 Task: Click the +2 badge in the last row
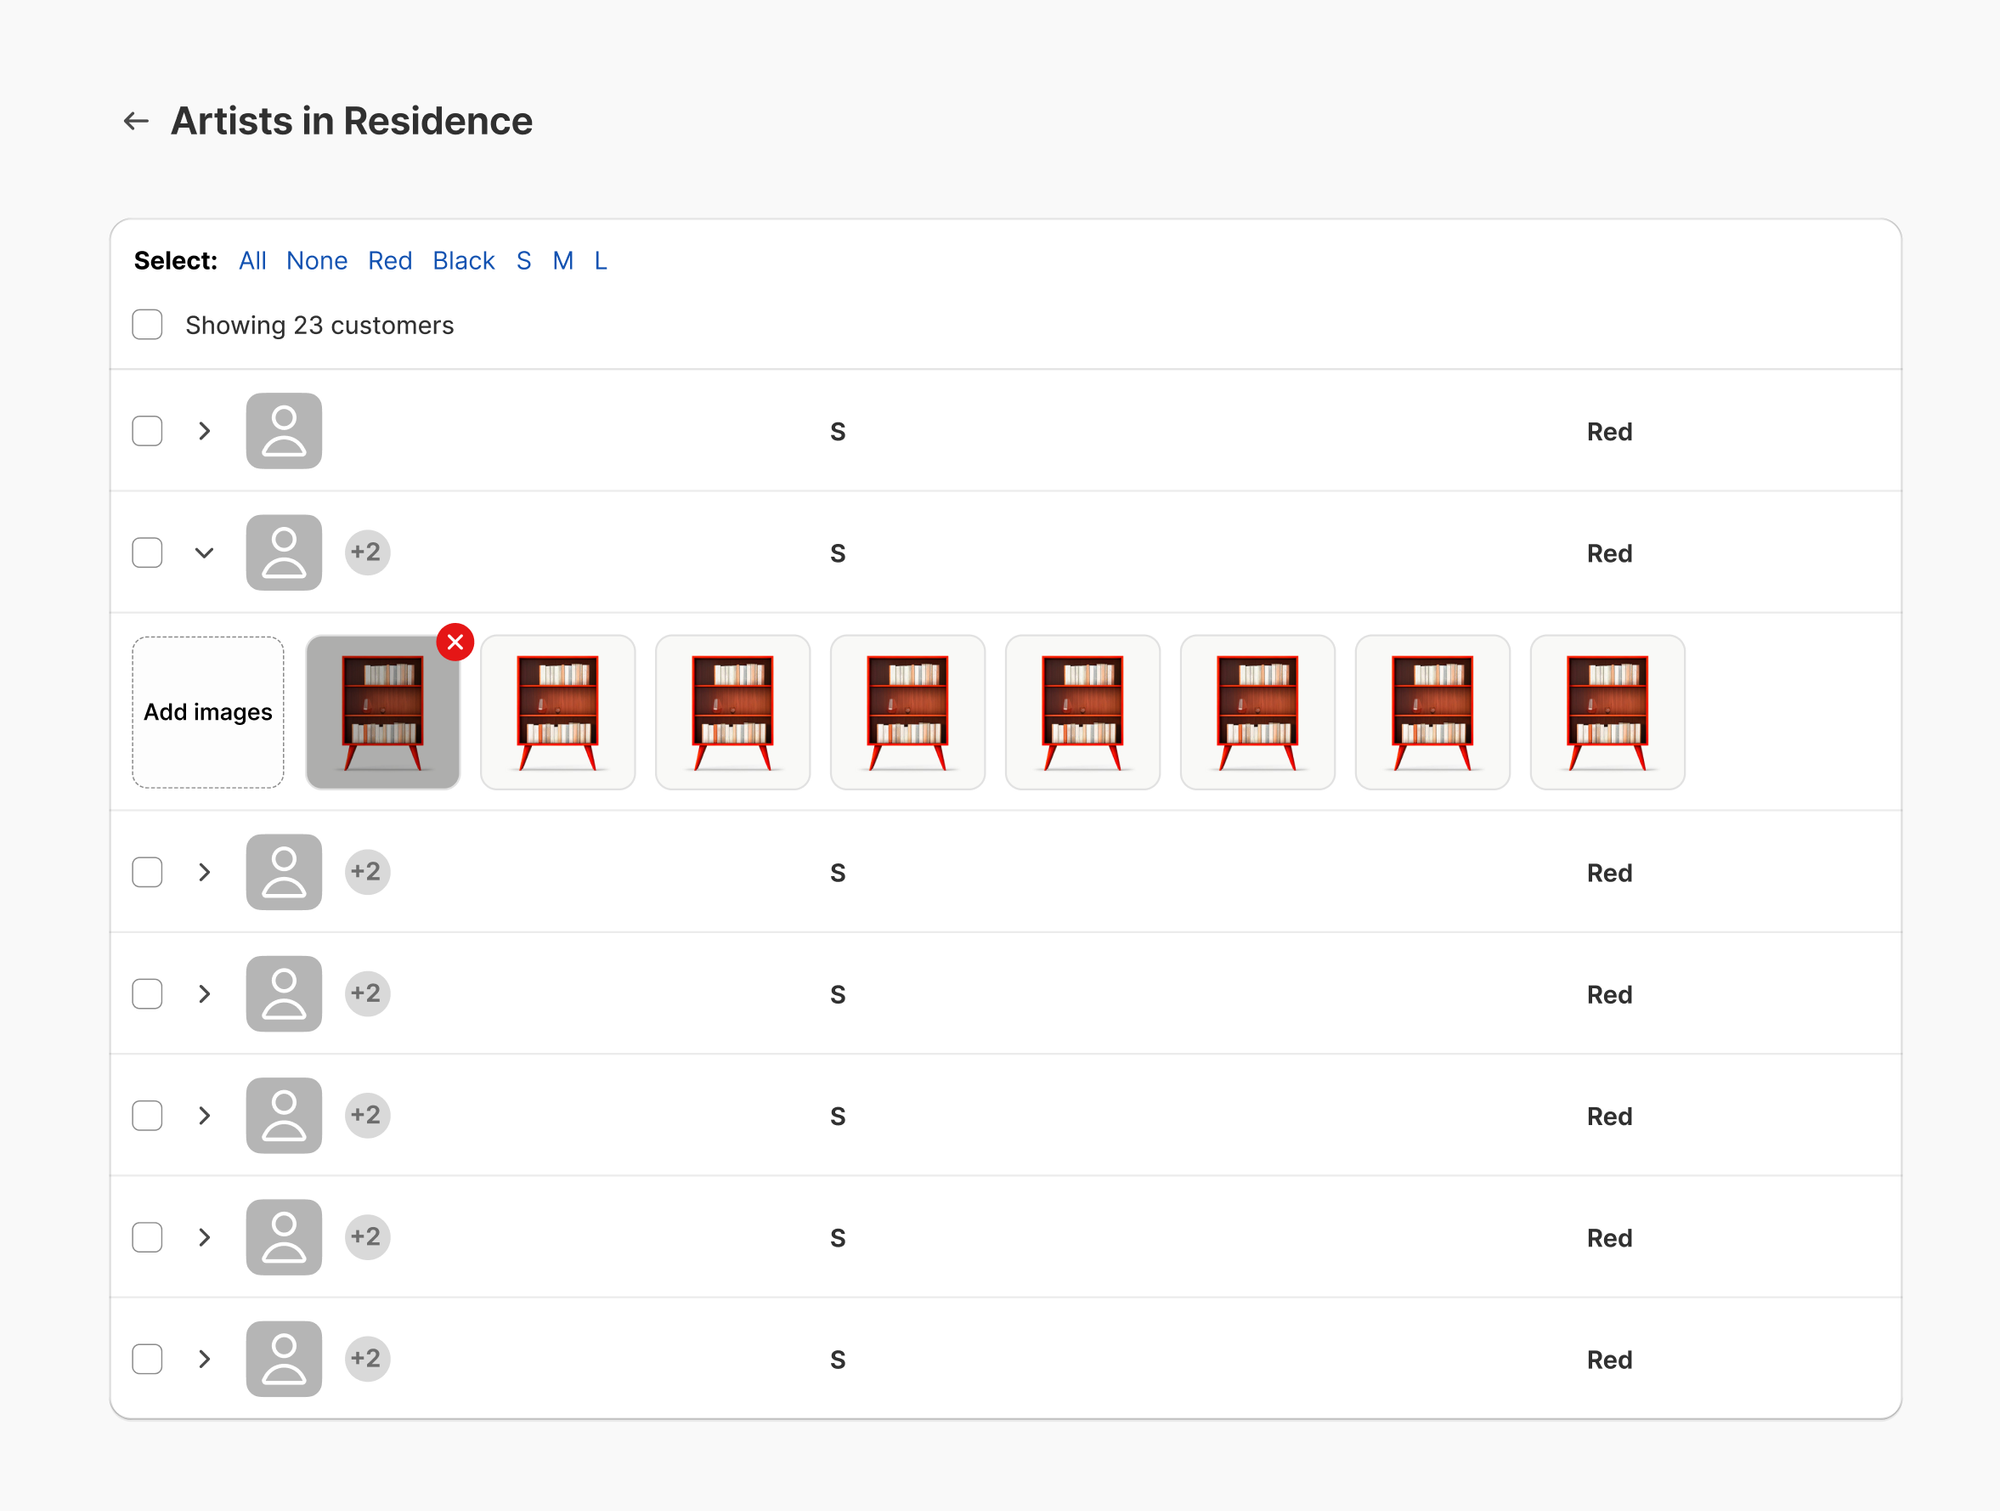pos(367,1358)
